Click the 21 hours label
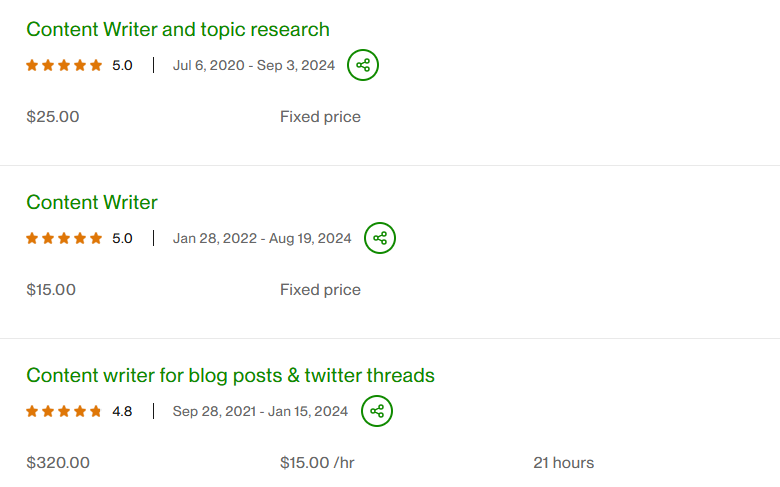Screen dimensions: 780x487 (563, 463)
